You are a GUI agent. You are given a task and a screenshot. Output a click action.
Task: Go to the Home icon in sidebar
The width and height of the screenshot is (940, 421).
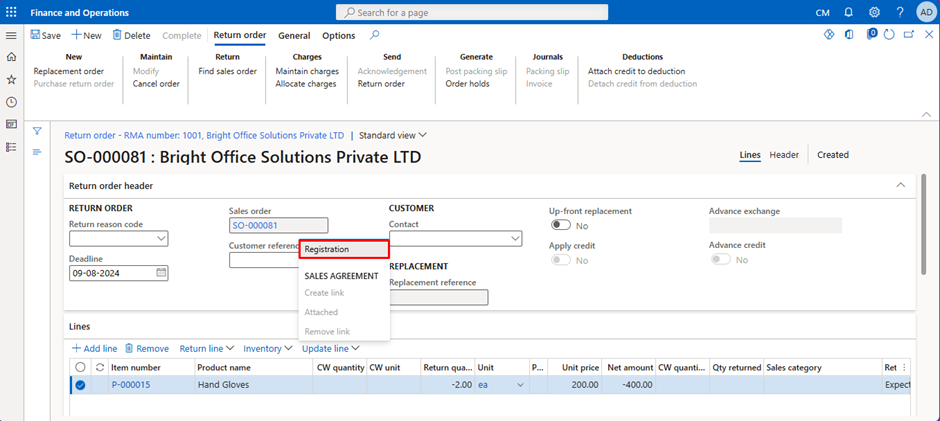[x=11, y=57]
